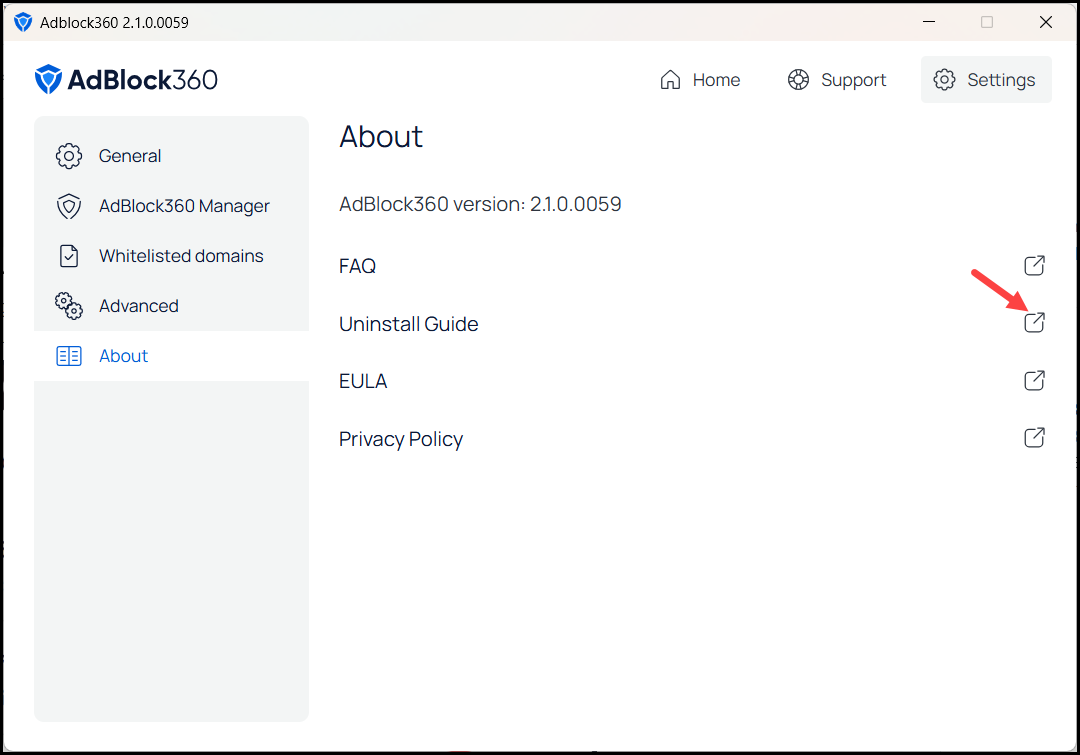Open the FAQ external link icon
Screen dimensions: 1080x755
[x=1034, y=265]
